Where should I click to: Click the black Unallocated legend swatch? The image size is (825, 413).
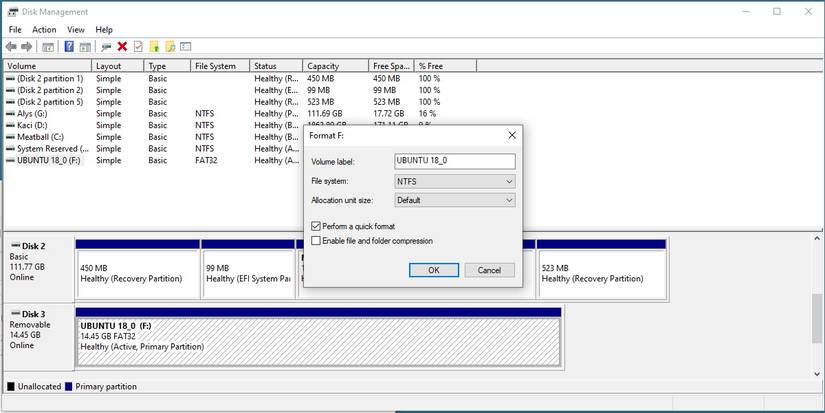click(11, 387)
